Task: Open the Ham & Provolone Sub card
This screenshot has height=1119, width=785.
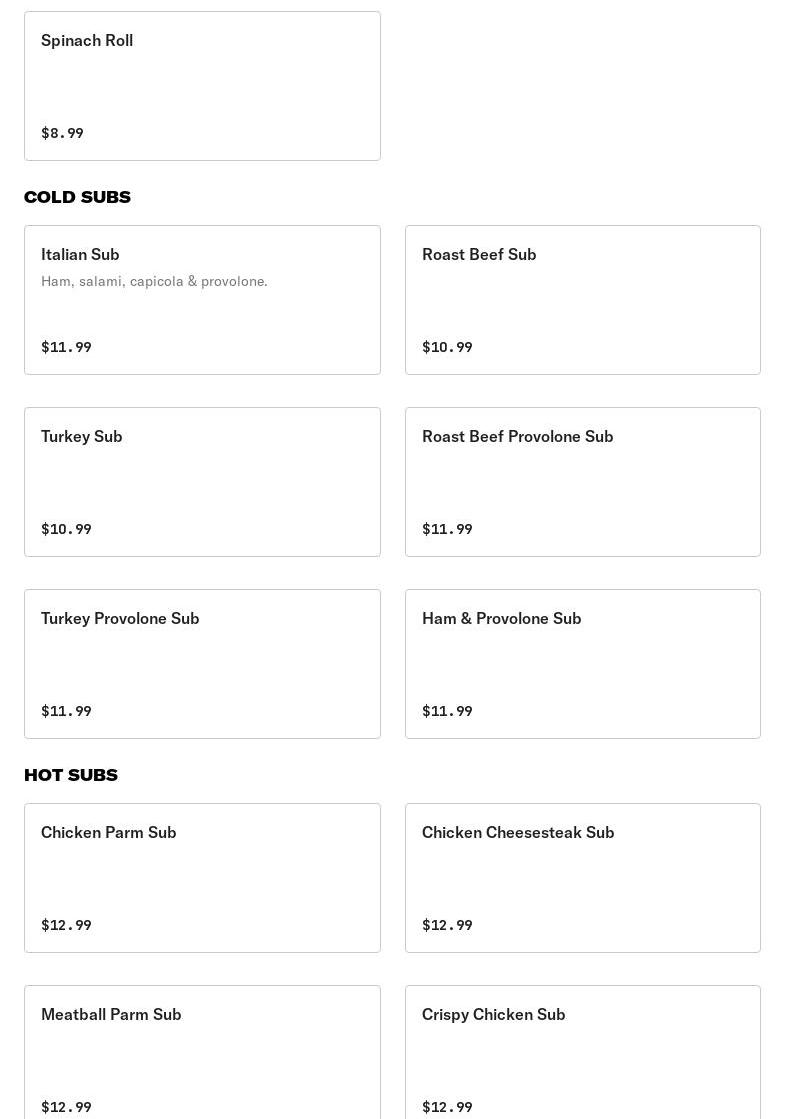Action: coord(582,664)
